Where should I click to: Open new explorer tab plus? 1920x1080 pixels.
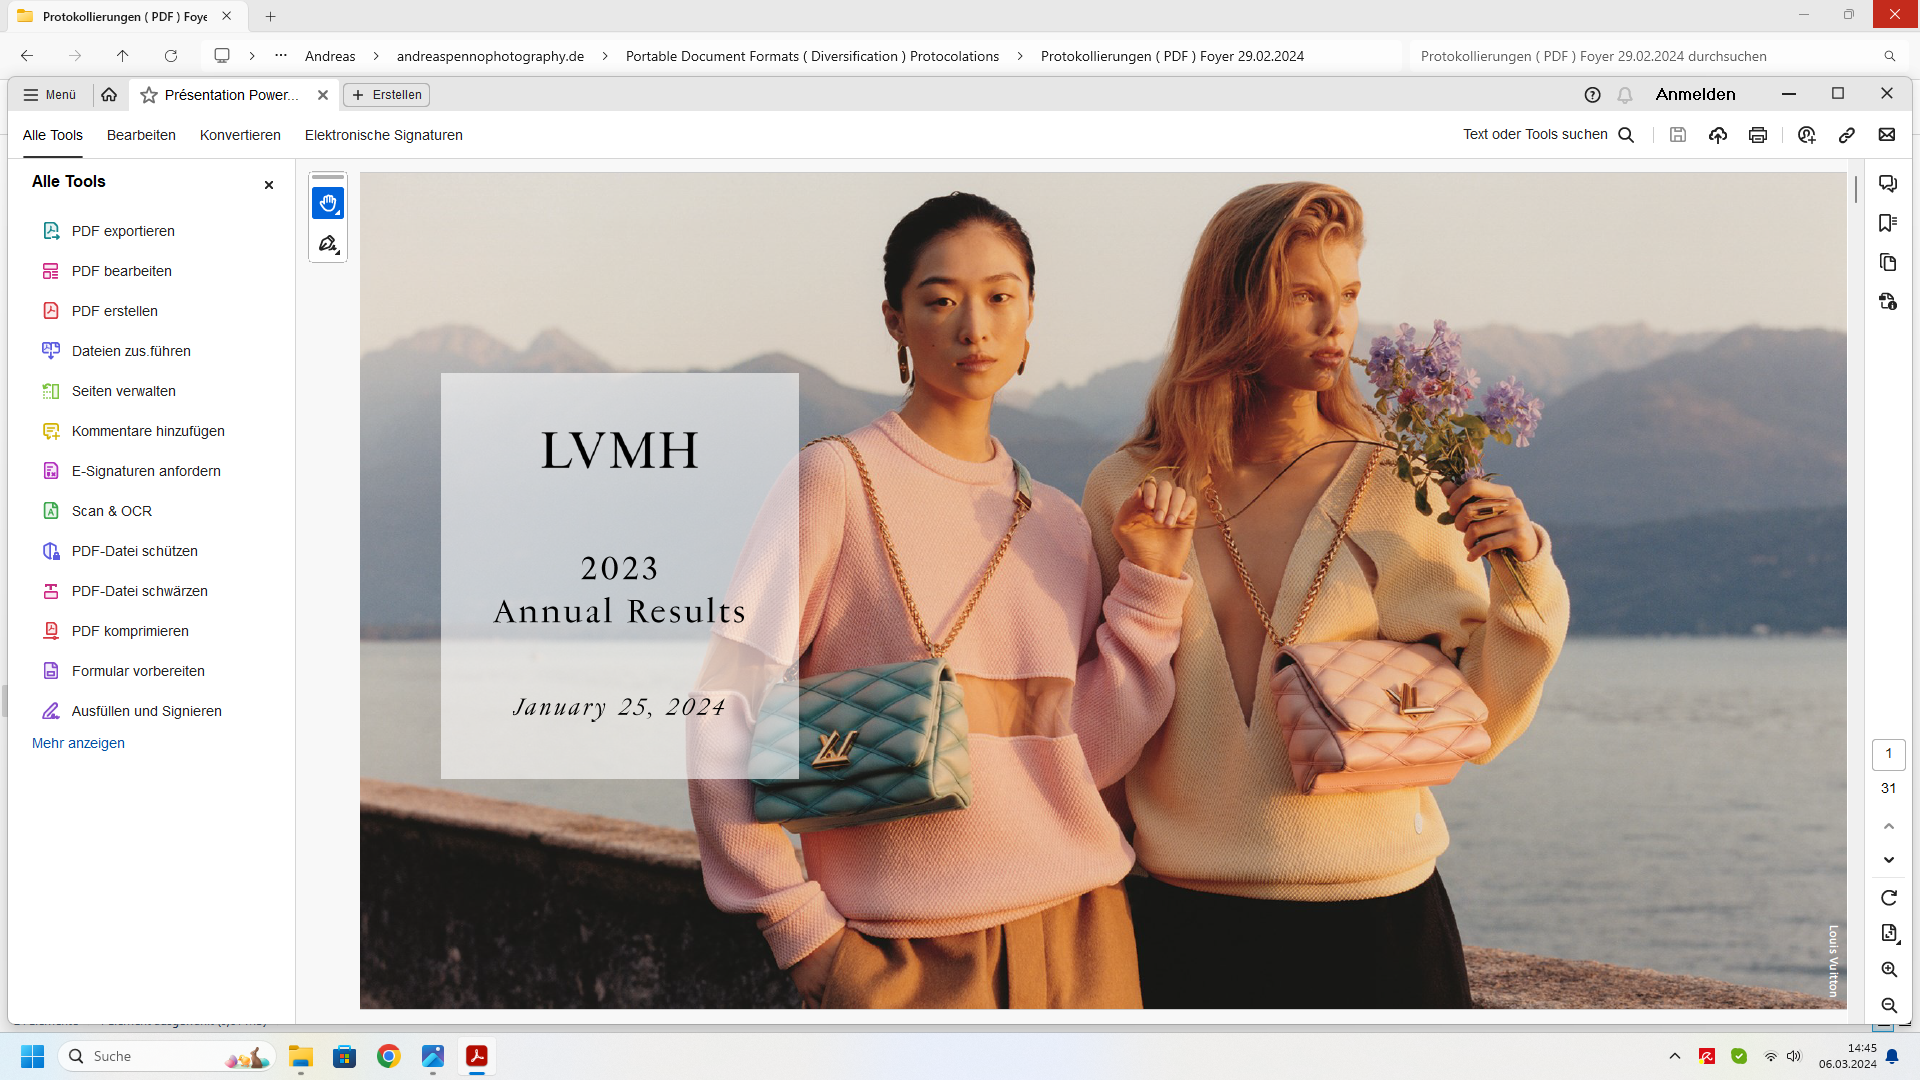270,16
